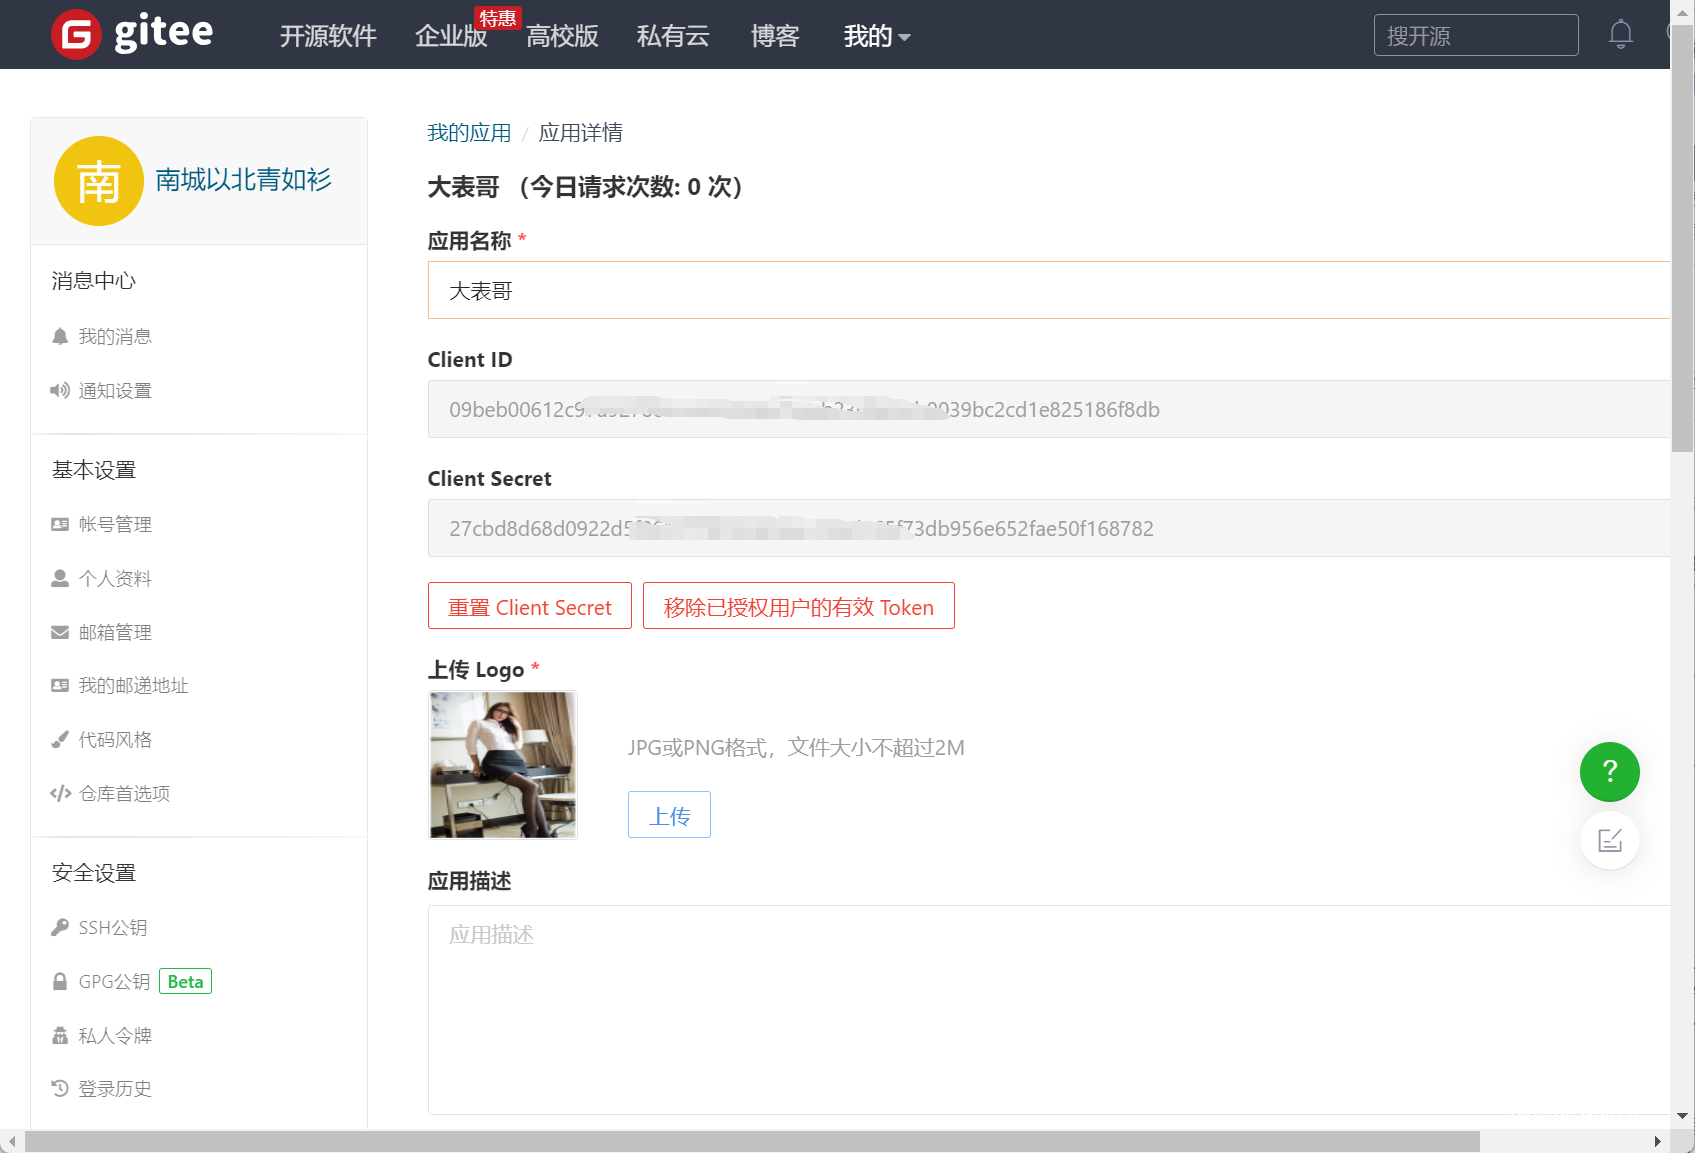Click 重置 Client Secret button
Image resolution: width=1695 pixels, height=1153 pixels.
pos(530,607)
